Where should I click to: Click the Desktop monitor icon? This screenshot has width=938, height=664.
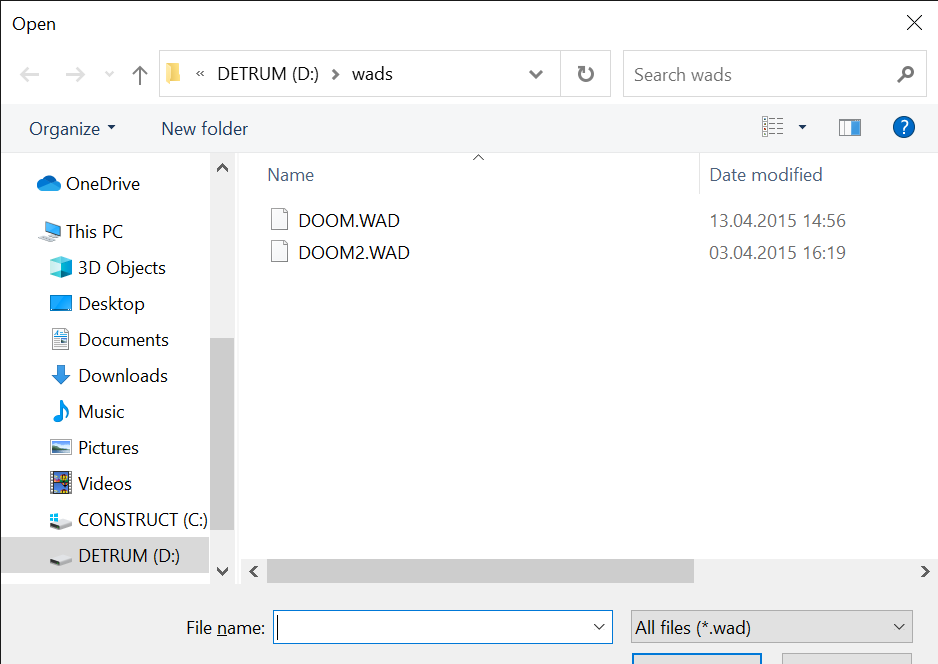(x=60, y=303)
